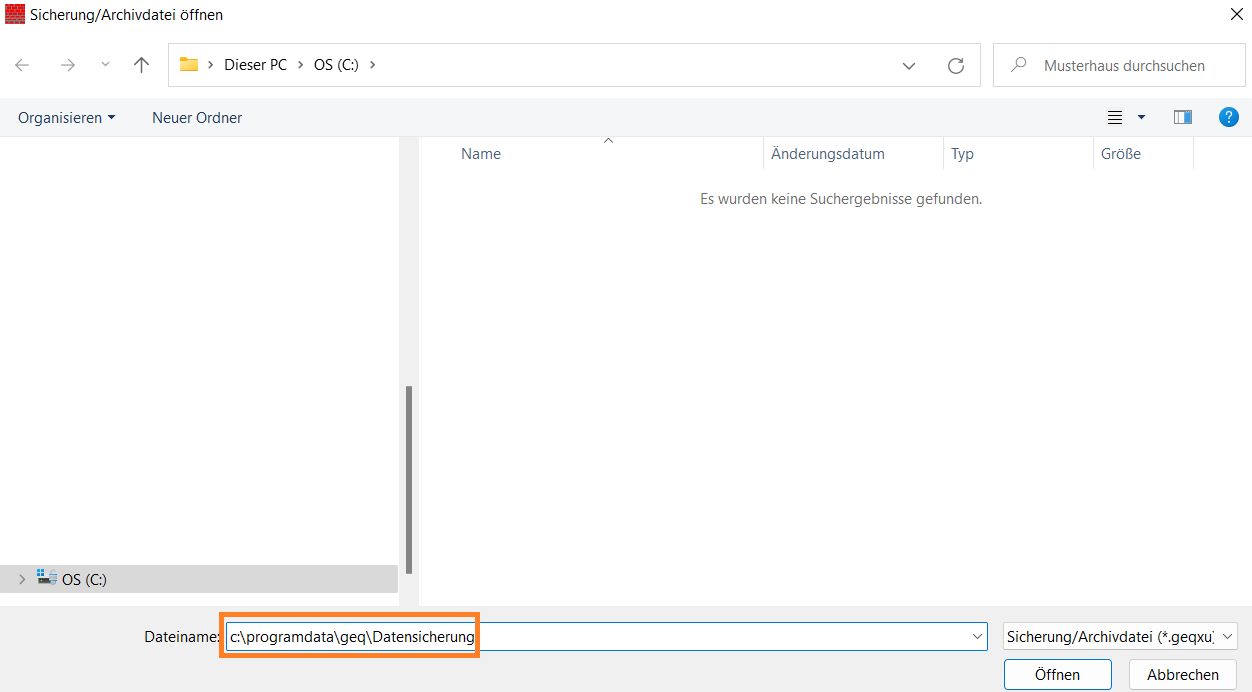Expand OS (C:) in the navigation tree

click(x=21, y=579)
